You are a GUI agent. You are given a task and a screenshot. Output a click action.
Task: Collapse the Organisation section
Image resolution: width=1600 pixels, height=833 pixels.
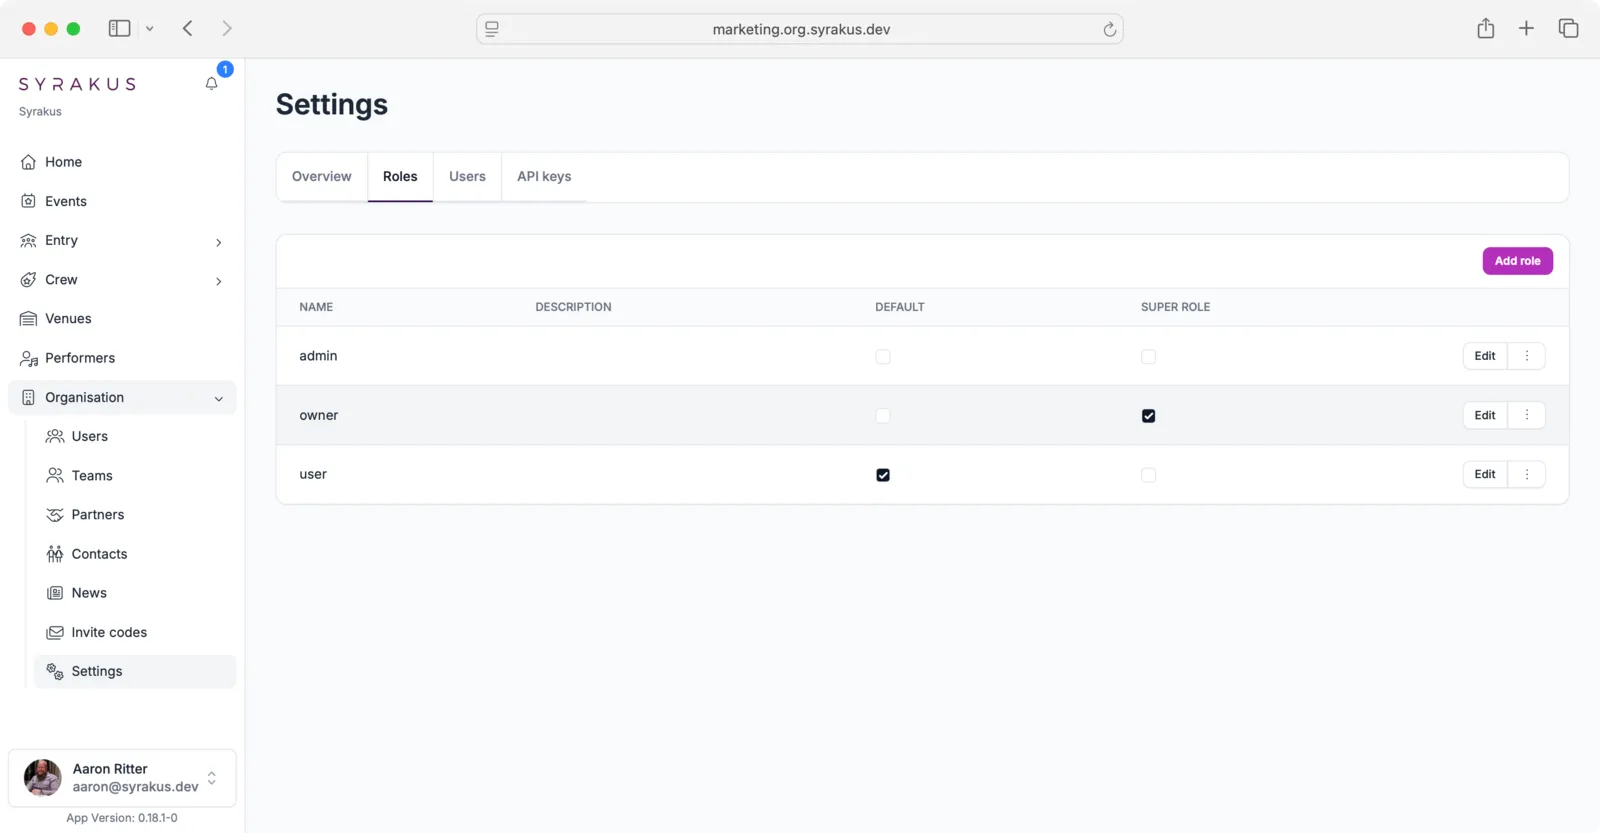tap(218, 398)
